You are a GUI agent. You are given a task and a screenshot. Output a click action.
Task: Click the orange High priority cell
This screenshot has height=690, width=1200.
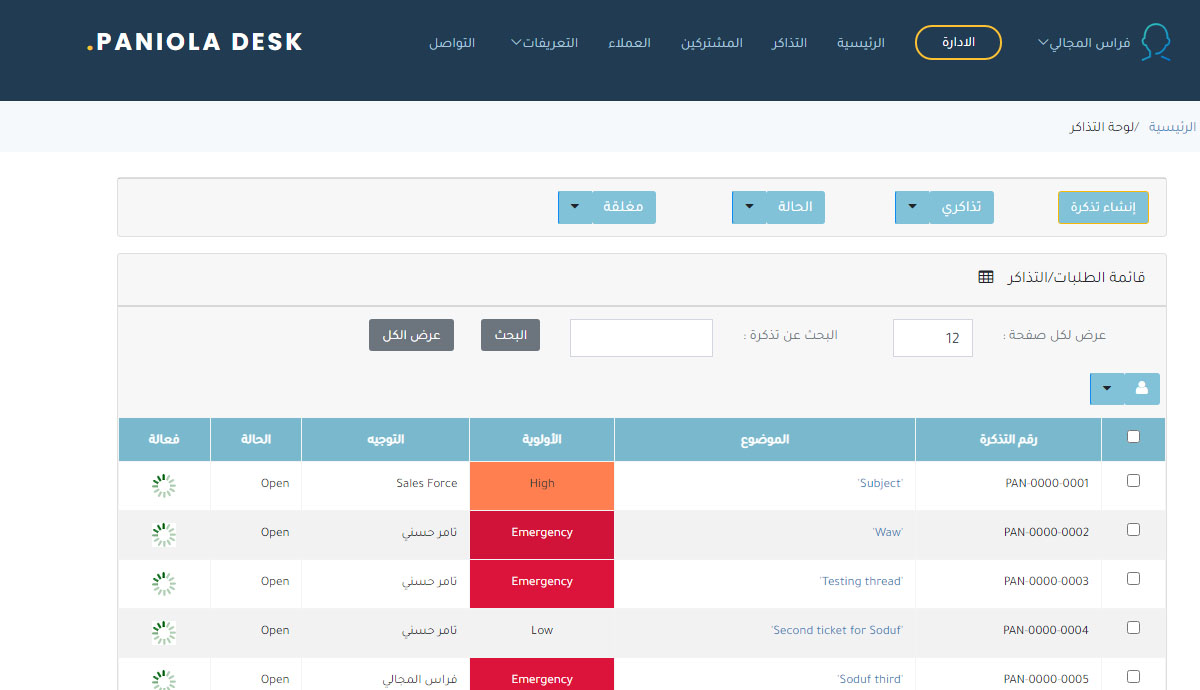(542, 484)
